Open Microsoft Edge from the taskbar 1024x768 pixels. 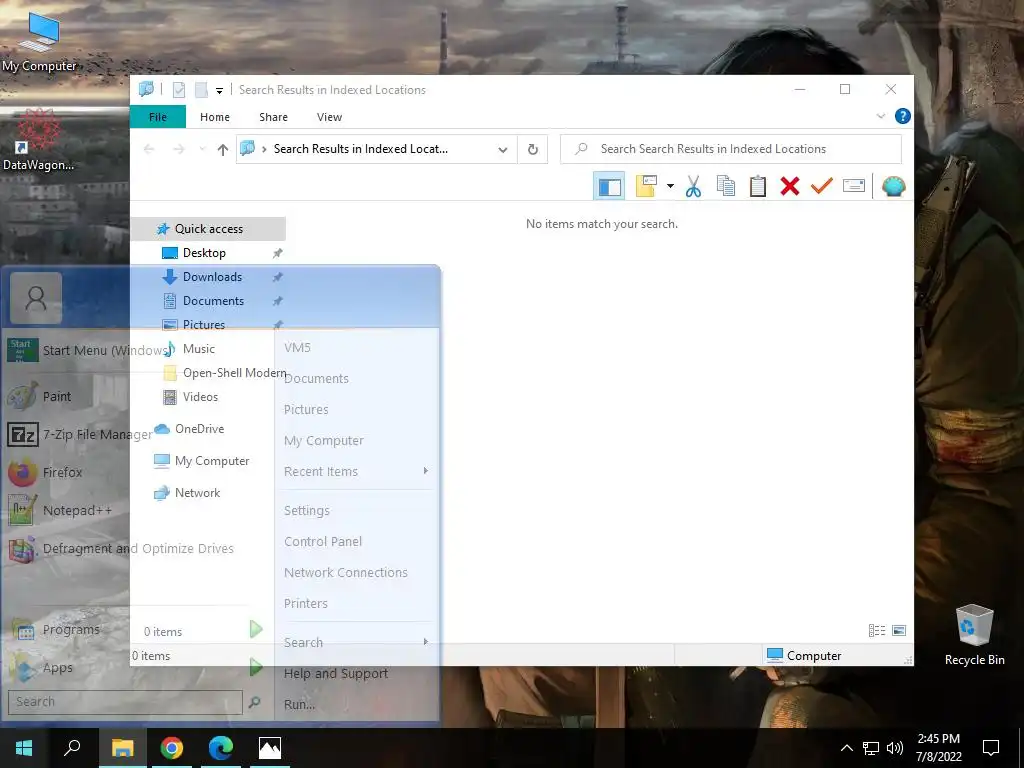[x=220, y=748]
